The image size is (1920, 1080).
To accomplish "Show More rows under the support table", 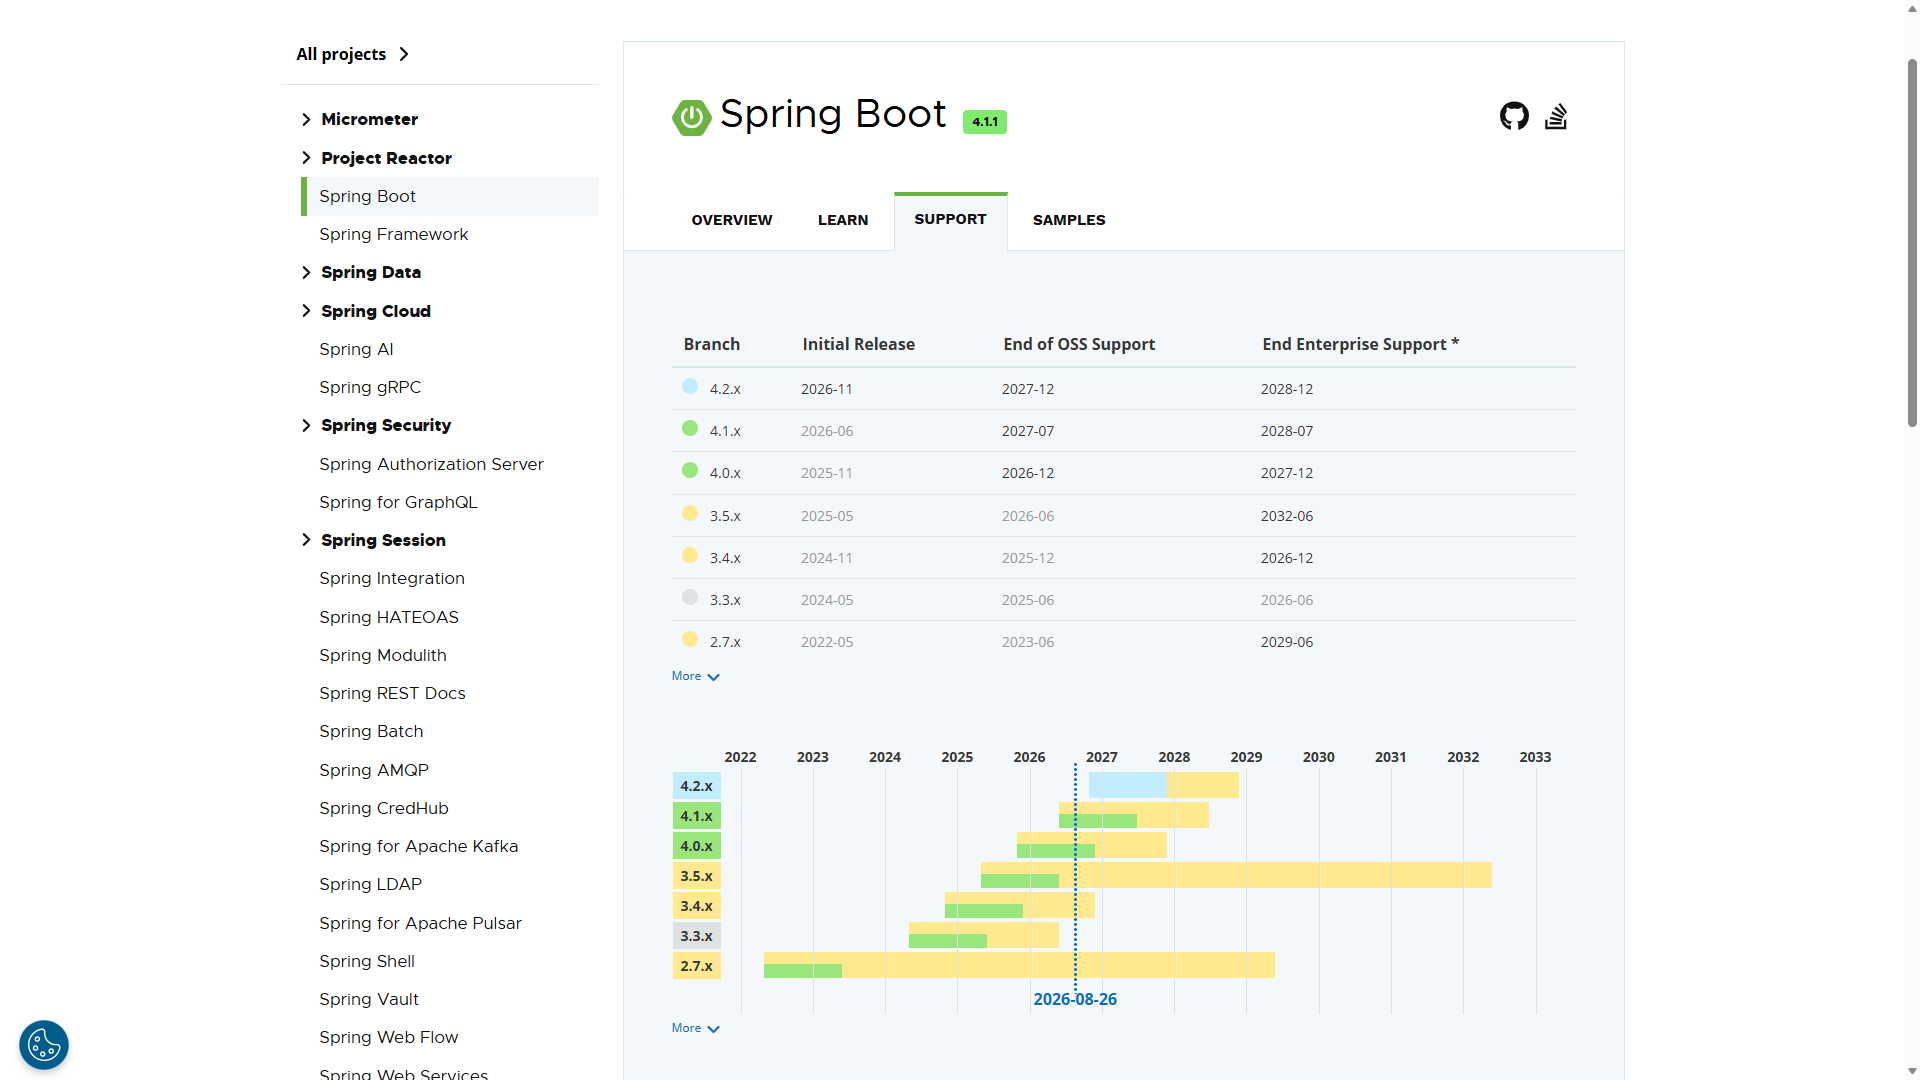I will (696, 677).
